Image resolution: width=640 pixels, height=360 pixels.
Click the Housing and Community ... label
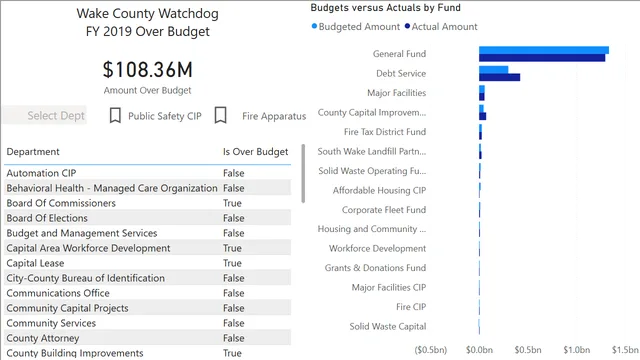[x=372, y=229]
